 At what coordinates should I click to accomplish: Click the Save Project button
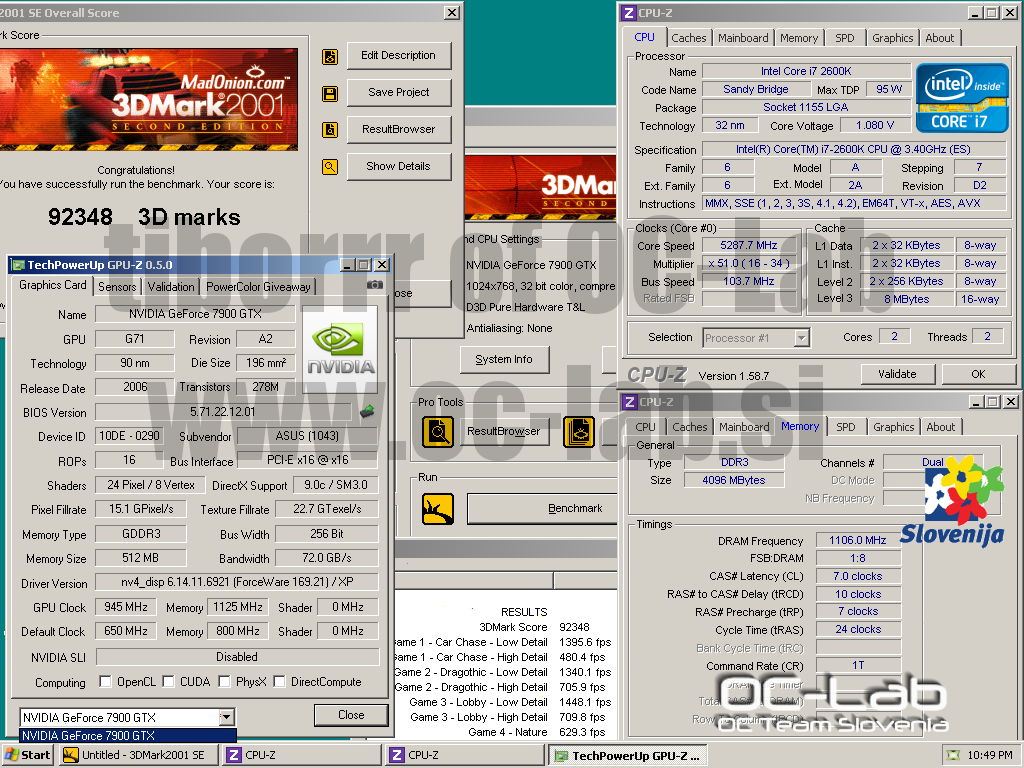point(398,92)
